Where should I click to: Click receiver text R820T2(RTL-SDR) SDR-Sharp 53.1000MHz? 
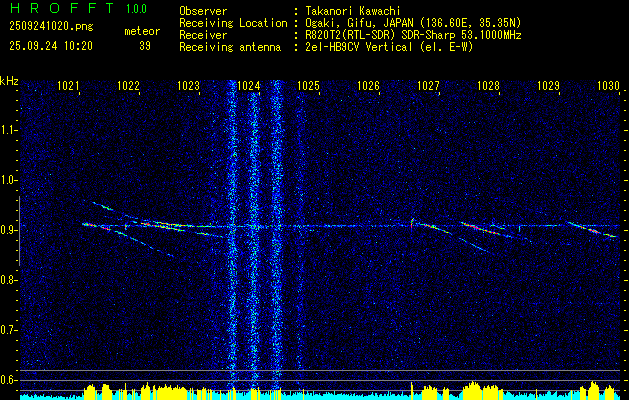pyautogui.click(x=413, y=35)
